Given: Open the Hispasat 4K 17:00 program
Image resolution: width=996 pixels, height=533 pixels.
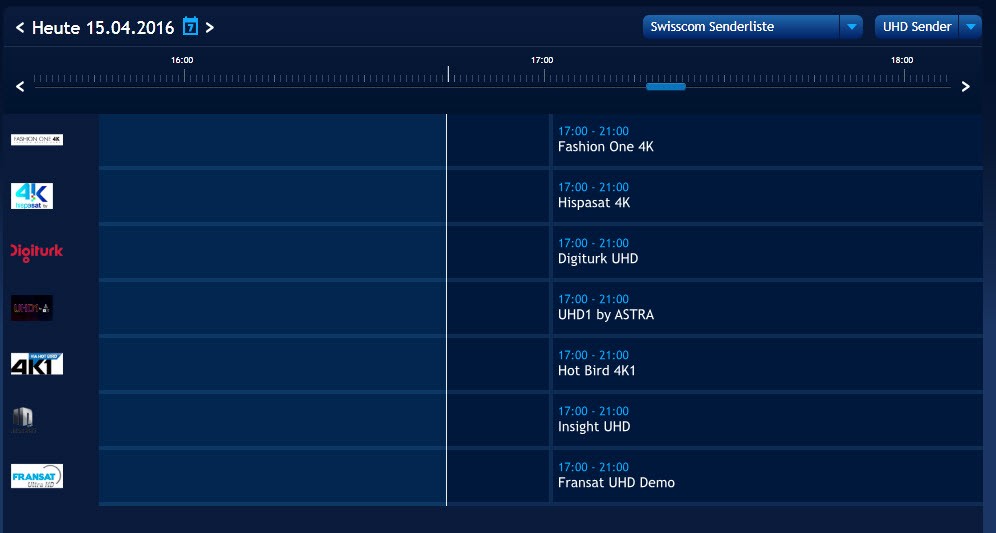Looking at the screenshot, I should [x=767, y=196].
